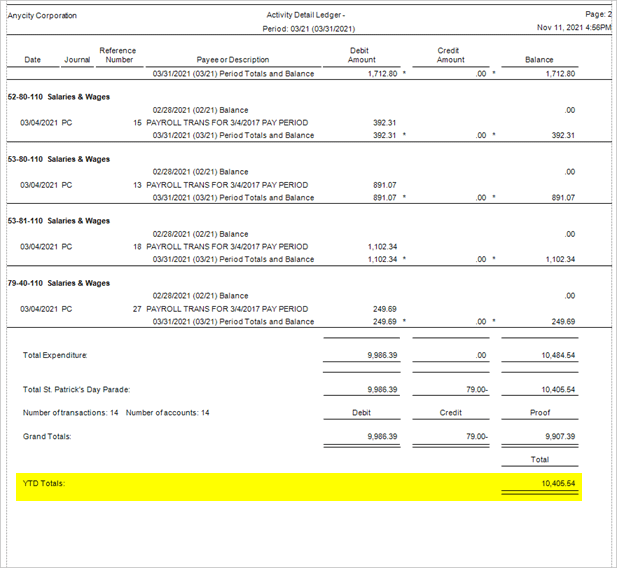Screen dimensions: 617x568
Task: Click the Total label above YTD value
Action: point(539,459)
